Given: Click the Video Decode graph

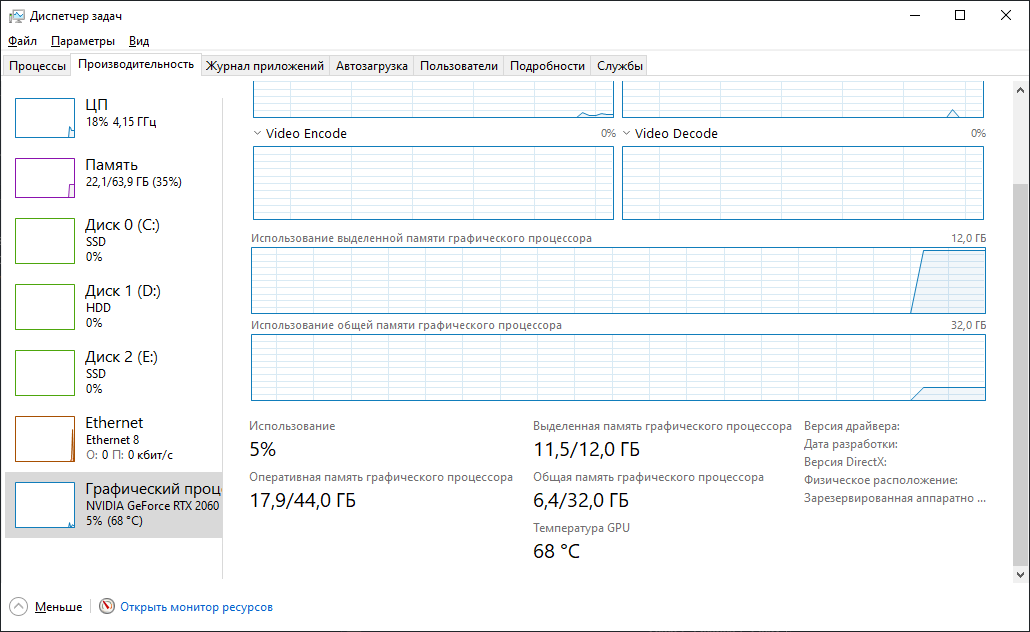Looking at the screenshot, I should 803,183.
